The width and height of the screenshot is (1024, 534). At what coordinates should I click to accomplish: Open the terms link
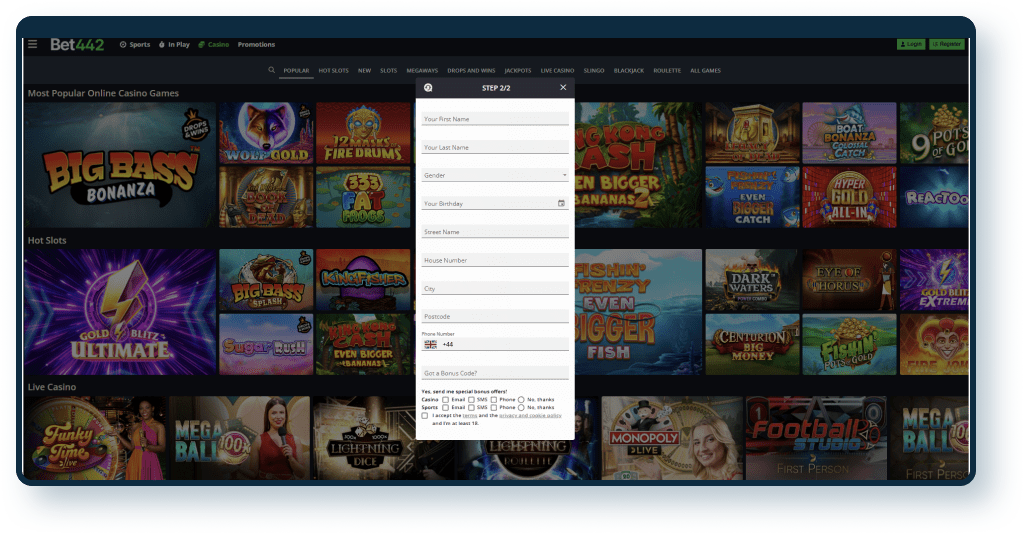[x=470, y=415]
